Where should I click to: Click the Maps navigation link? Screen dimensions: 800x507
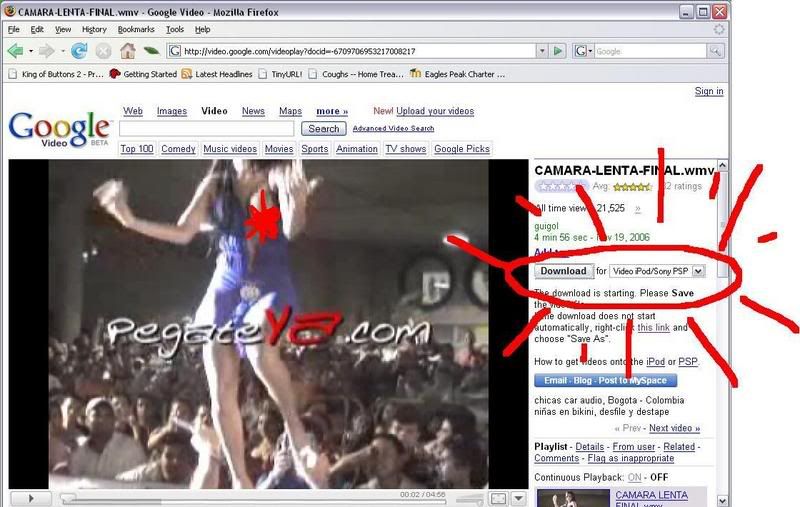[290, 111]
